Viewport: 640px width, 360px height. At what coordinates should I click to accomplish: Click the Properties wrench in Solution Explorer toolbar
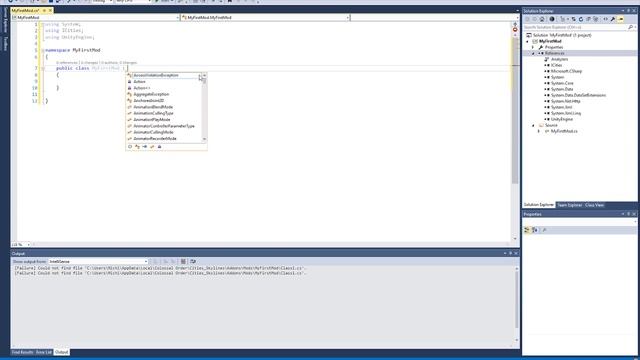(x=613, y=19)
